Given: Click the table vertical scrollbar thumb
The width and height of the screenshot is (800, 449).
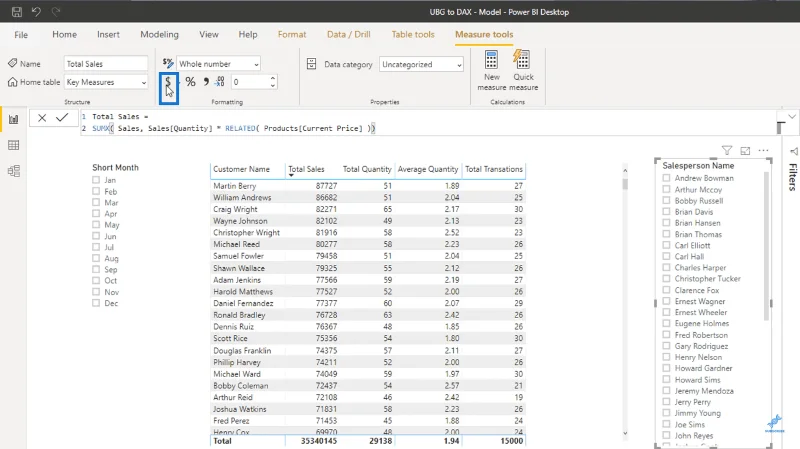Looking at the screenshot, I should [x=625, y=183].
